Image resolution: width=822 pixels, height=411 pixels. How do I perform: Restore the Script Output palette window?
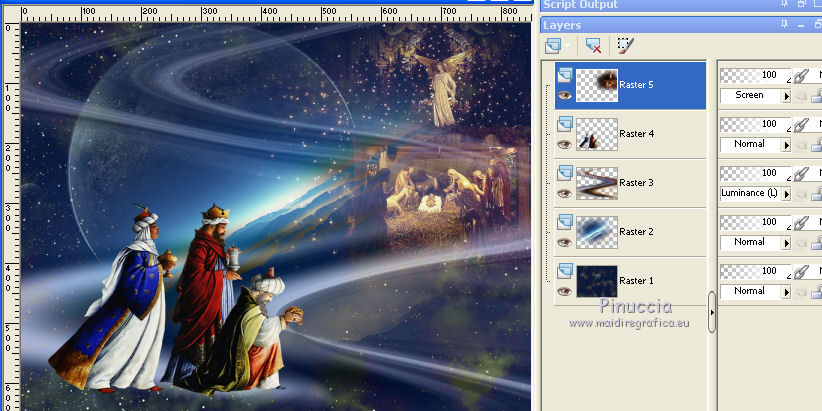pyautogui.click(x=802, y=4)
